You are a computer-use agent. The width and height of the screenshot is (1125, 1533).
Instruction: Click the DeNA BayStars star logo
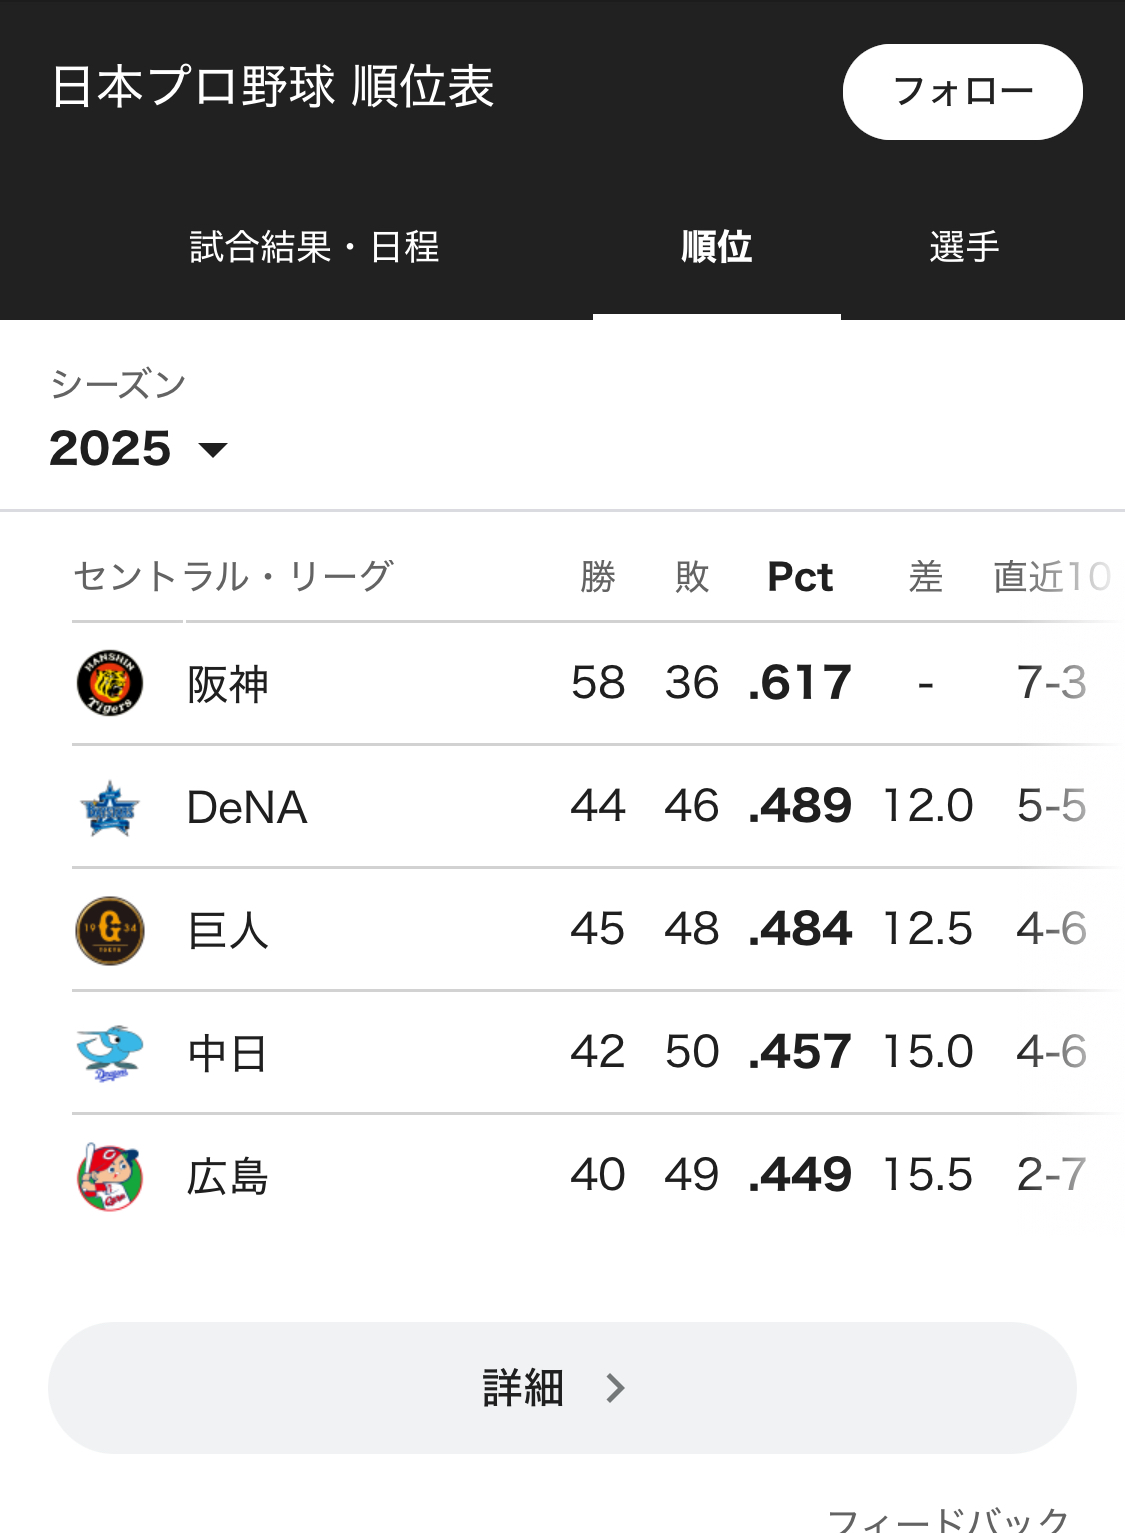point(110,808)
